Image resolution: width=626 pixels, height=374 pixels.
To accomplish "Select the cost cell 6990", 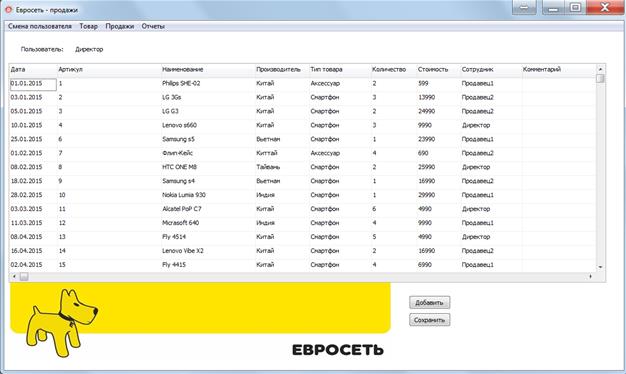I will [x=438, y=265].
